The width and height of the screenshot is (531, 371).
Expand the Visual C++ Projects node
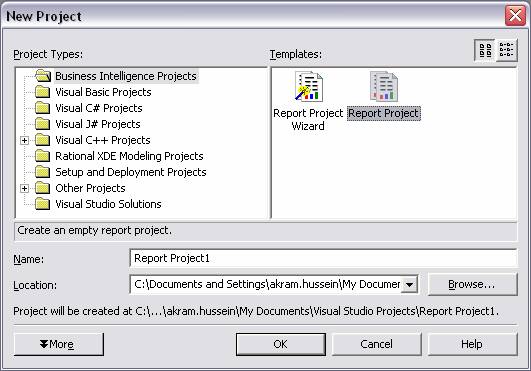point(24,140)
